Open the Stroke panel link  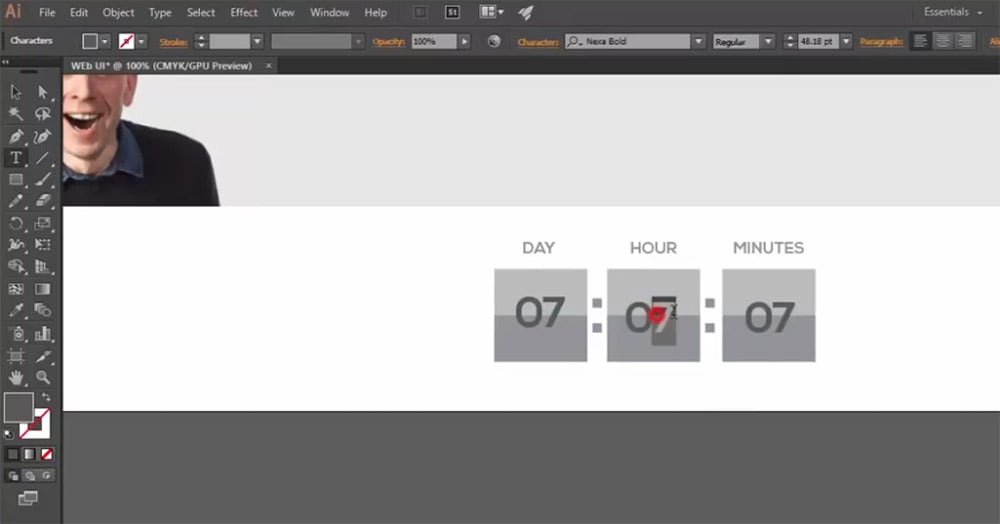[x=173, y=42]
